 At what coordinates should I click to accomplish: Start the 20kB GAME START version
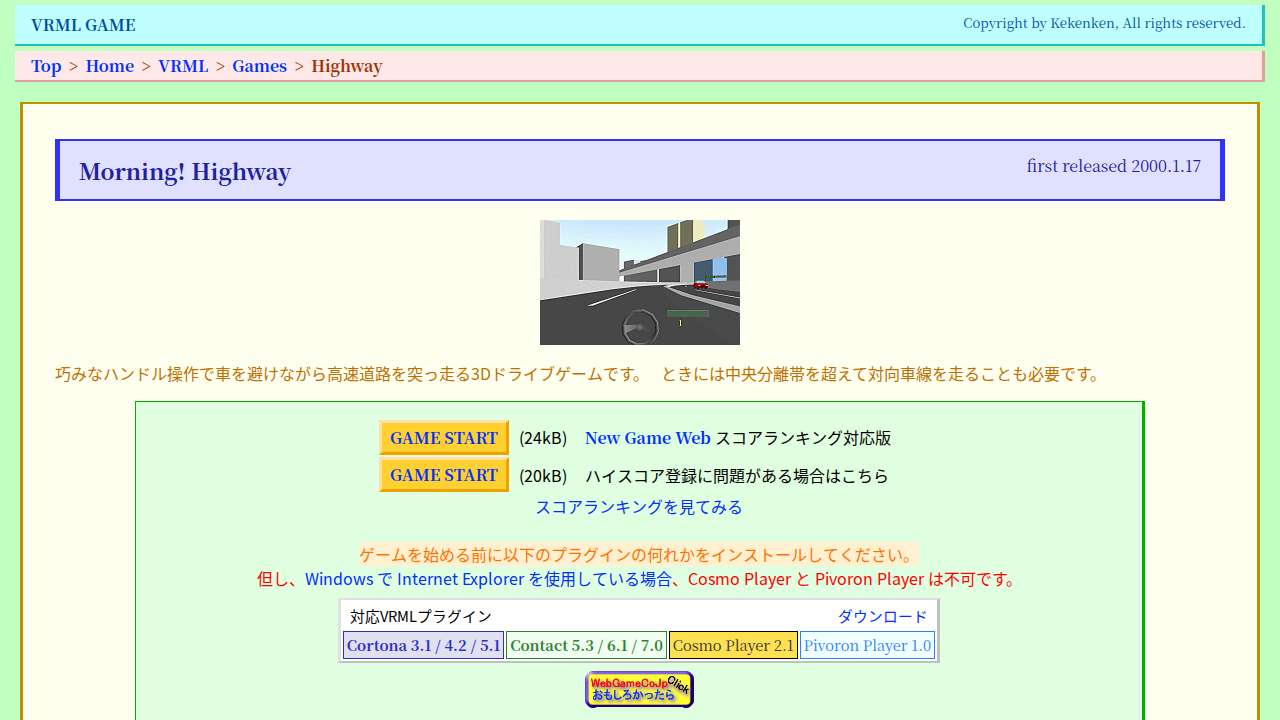pos(444,475)
